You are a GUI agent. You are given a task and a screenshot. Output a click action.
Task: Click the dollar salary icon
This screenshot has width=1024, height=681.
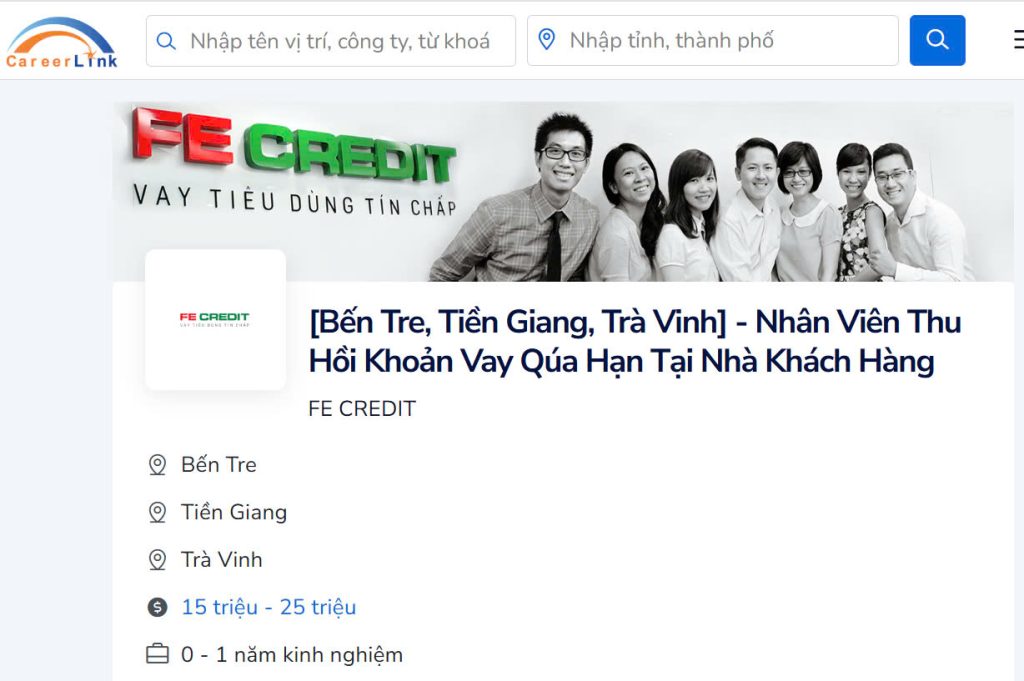(x=157, y=607)
